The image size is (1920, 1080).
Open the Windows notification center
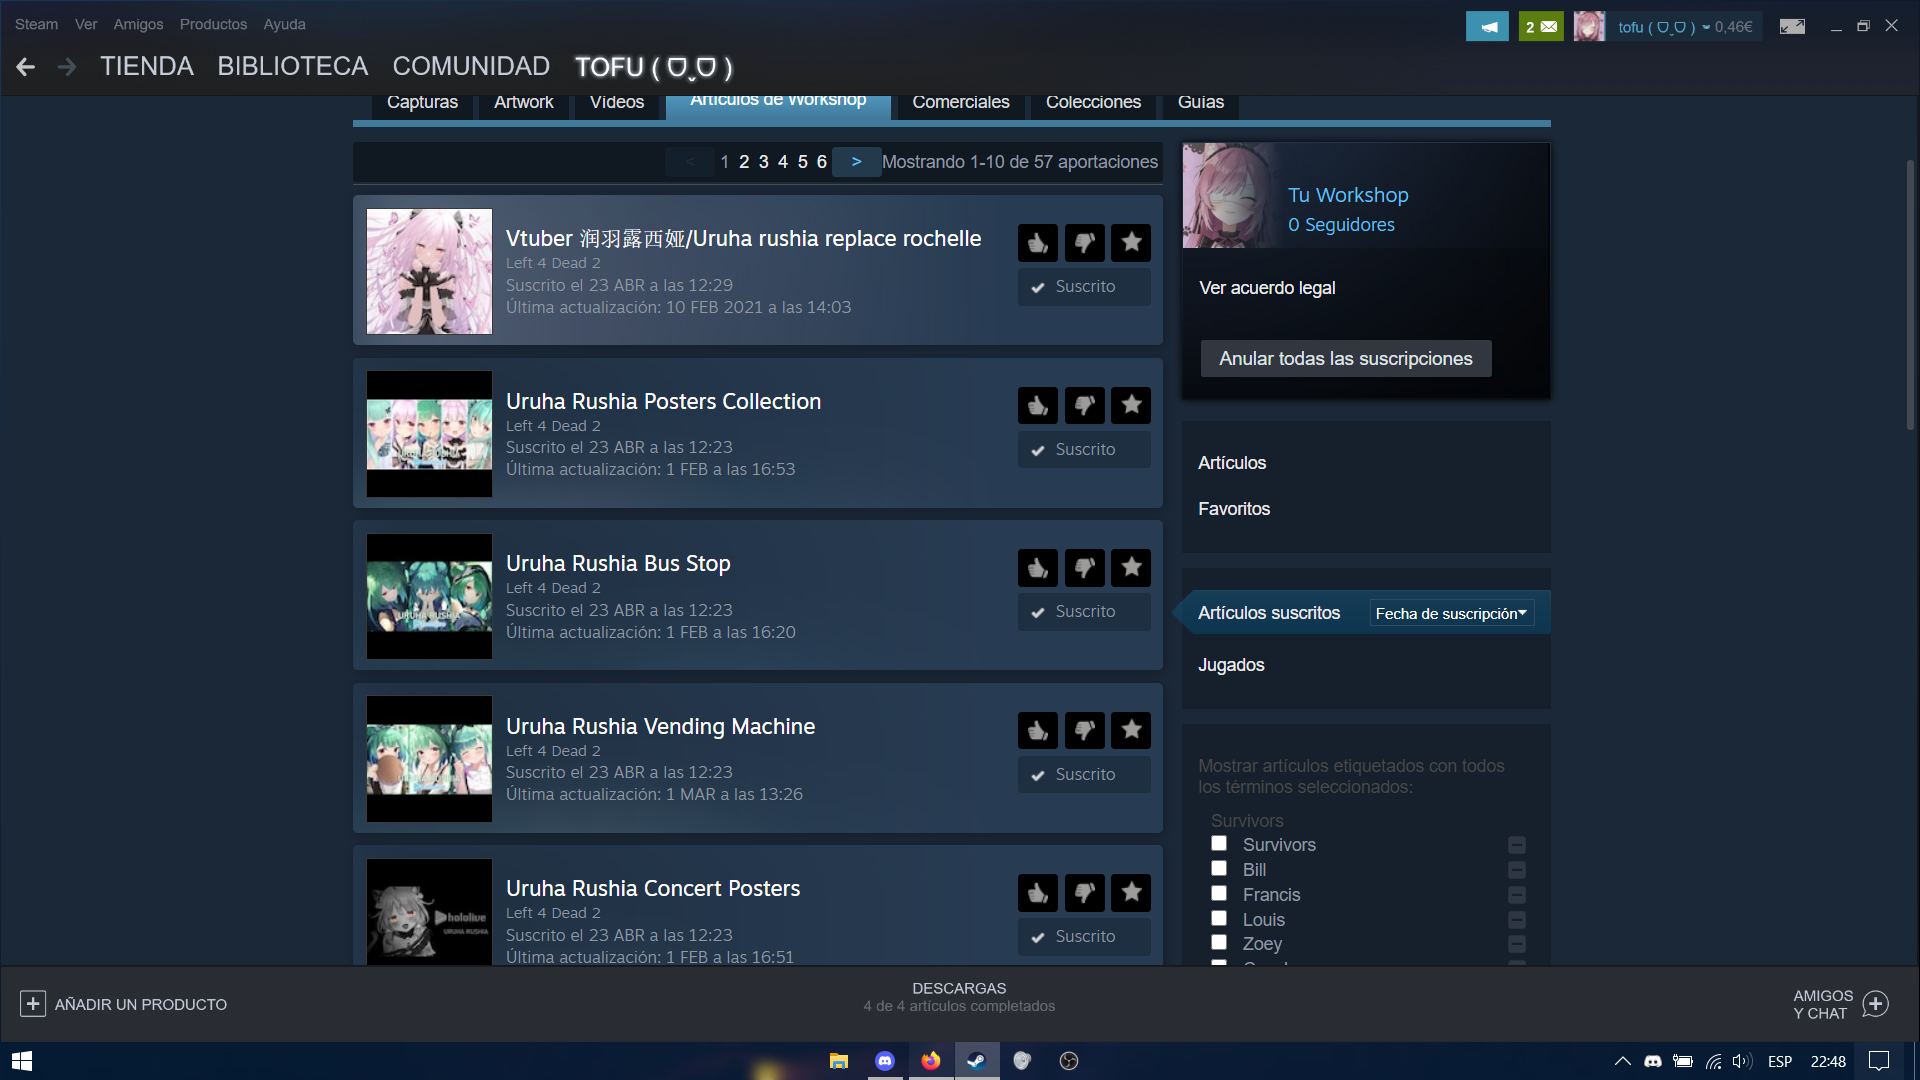(x=1879, y=1061)
